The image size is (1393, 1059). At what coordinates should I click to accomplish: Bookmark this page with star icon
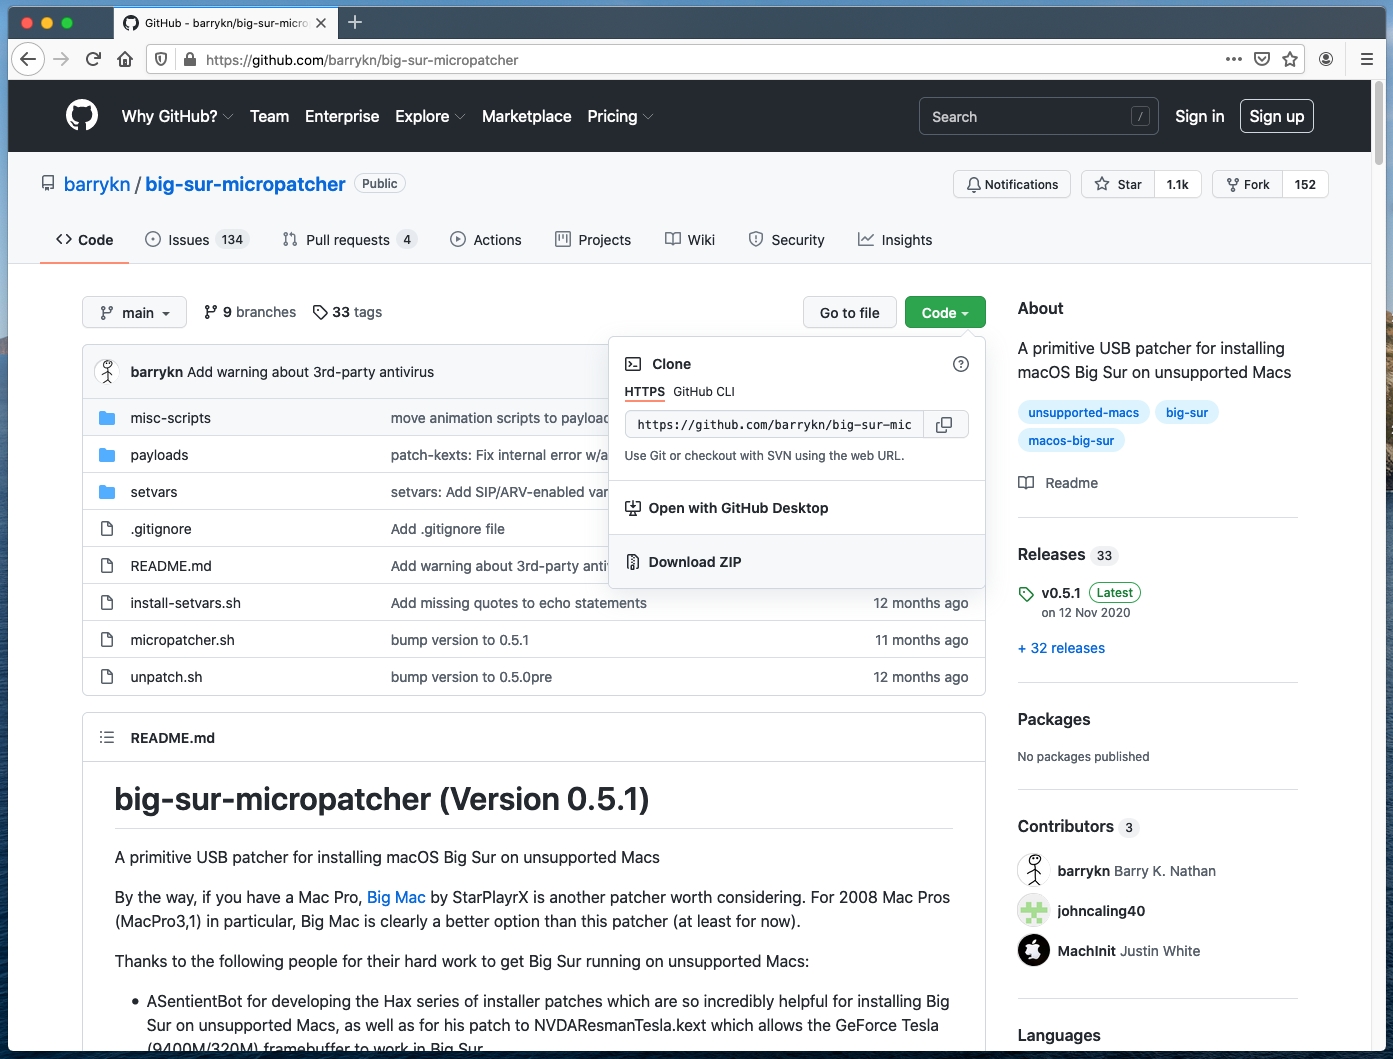pyautogui.click(x=1290, y=59)
